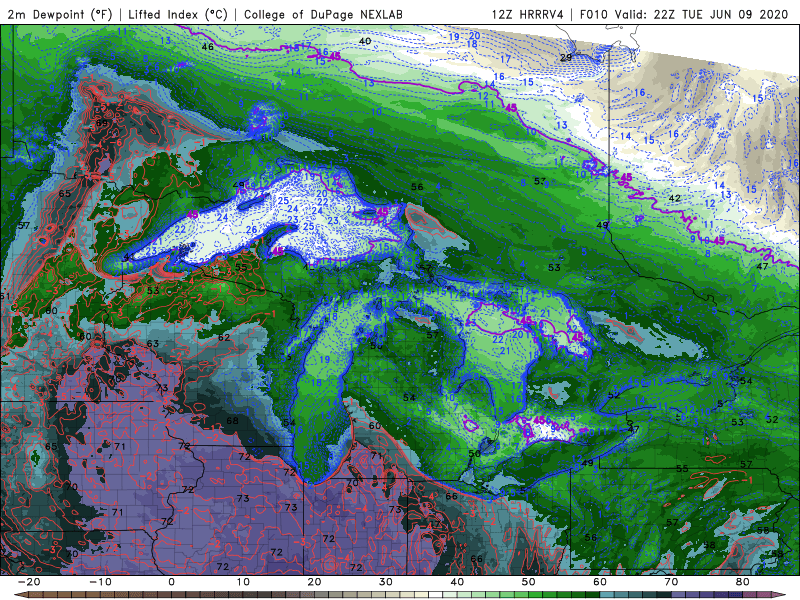This screenshot has width=800, height=600.
Task: Click the "40" label on the color scale
Action: (457, 582)
